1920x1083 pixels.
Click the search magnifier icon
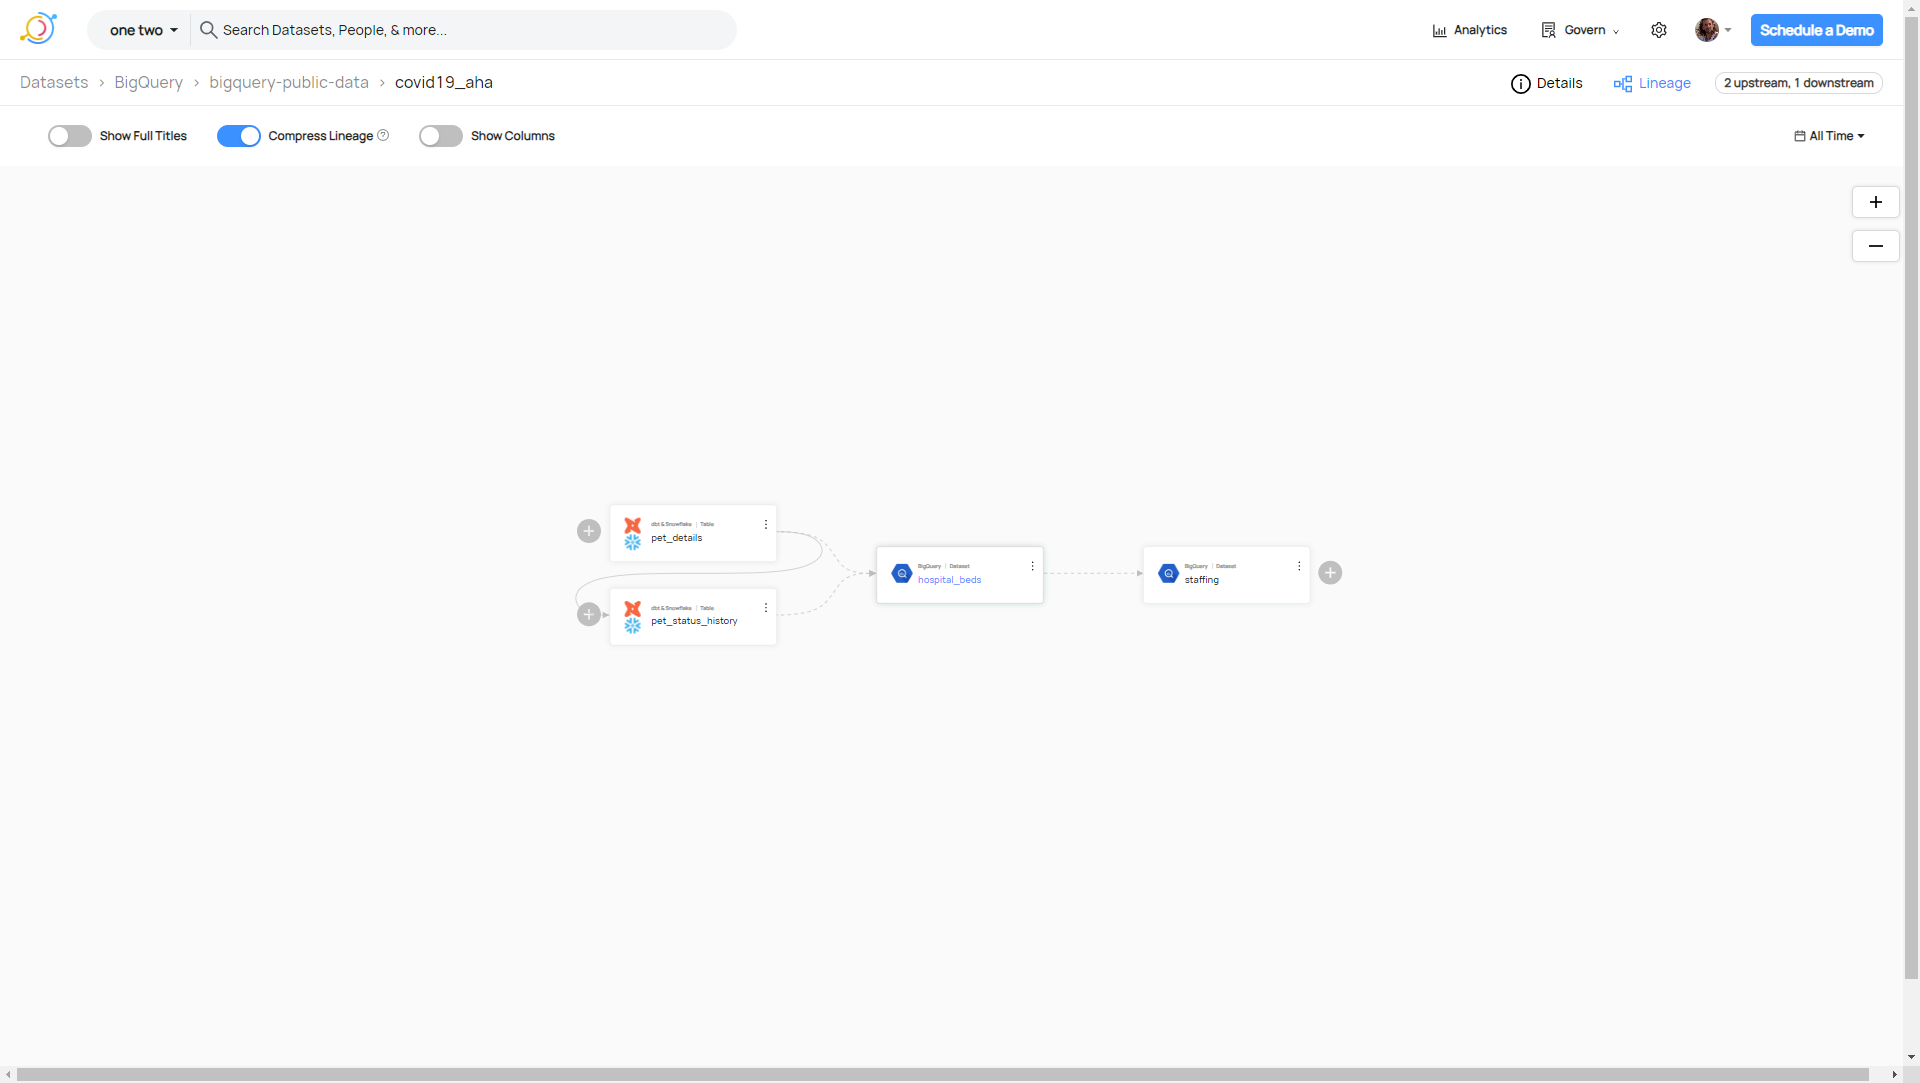(208, 30)
